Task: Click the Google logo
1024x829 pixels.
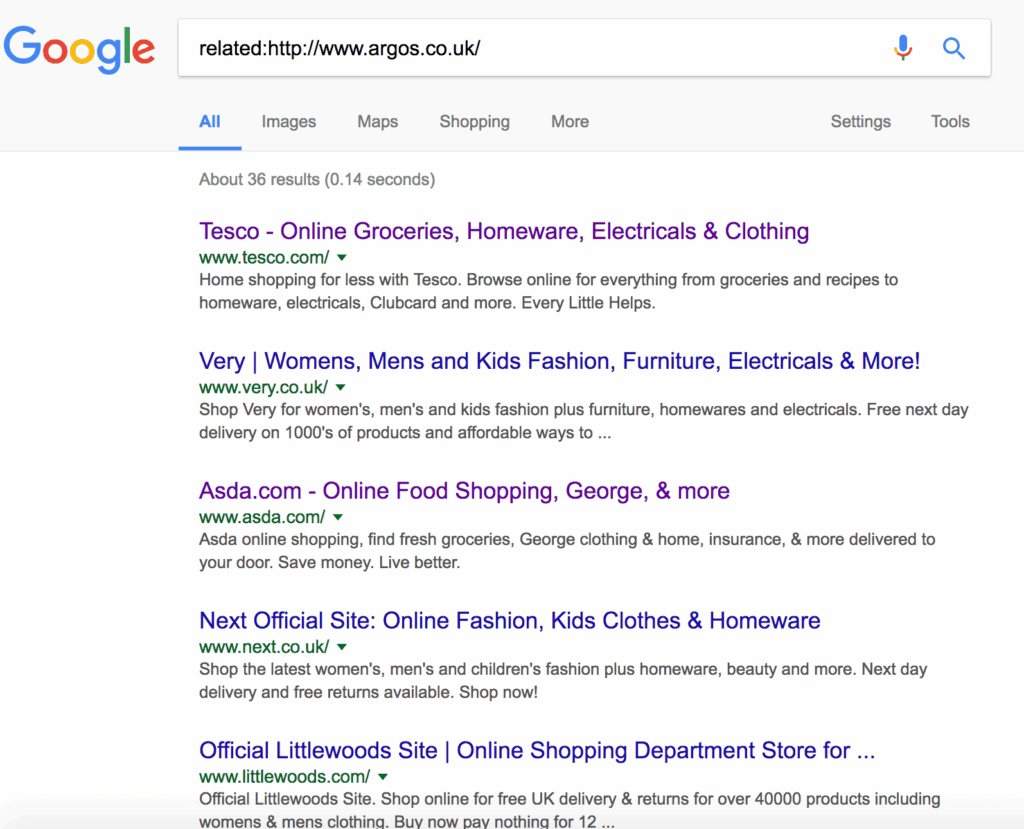Action: 80,48
